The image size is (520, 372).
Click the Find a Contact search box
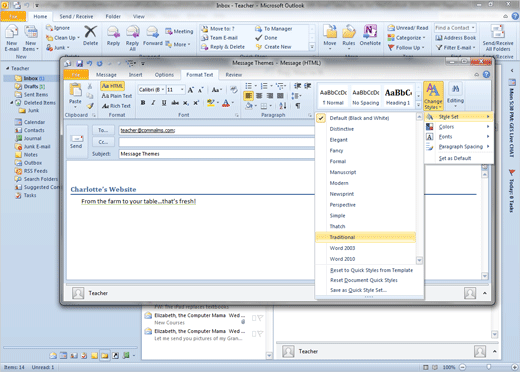pyautogui.click(x=455, y=28)
